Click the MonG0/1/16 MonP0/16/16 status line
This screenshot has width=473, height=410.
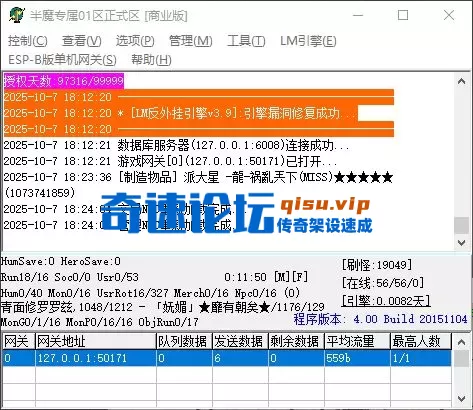(x=100, y=322)
